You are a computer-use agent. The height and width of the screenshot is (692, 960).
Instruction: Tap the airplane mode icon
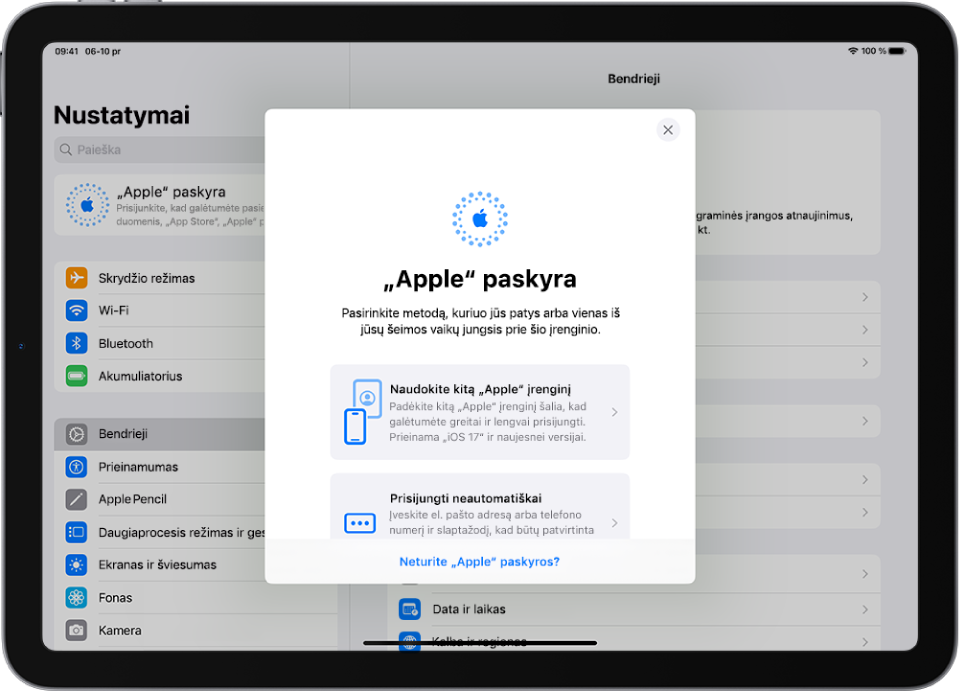pos(77,277)
